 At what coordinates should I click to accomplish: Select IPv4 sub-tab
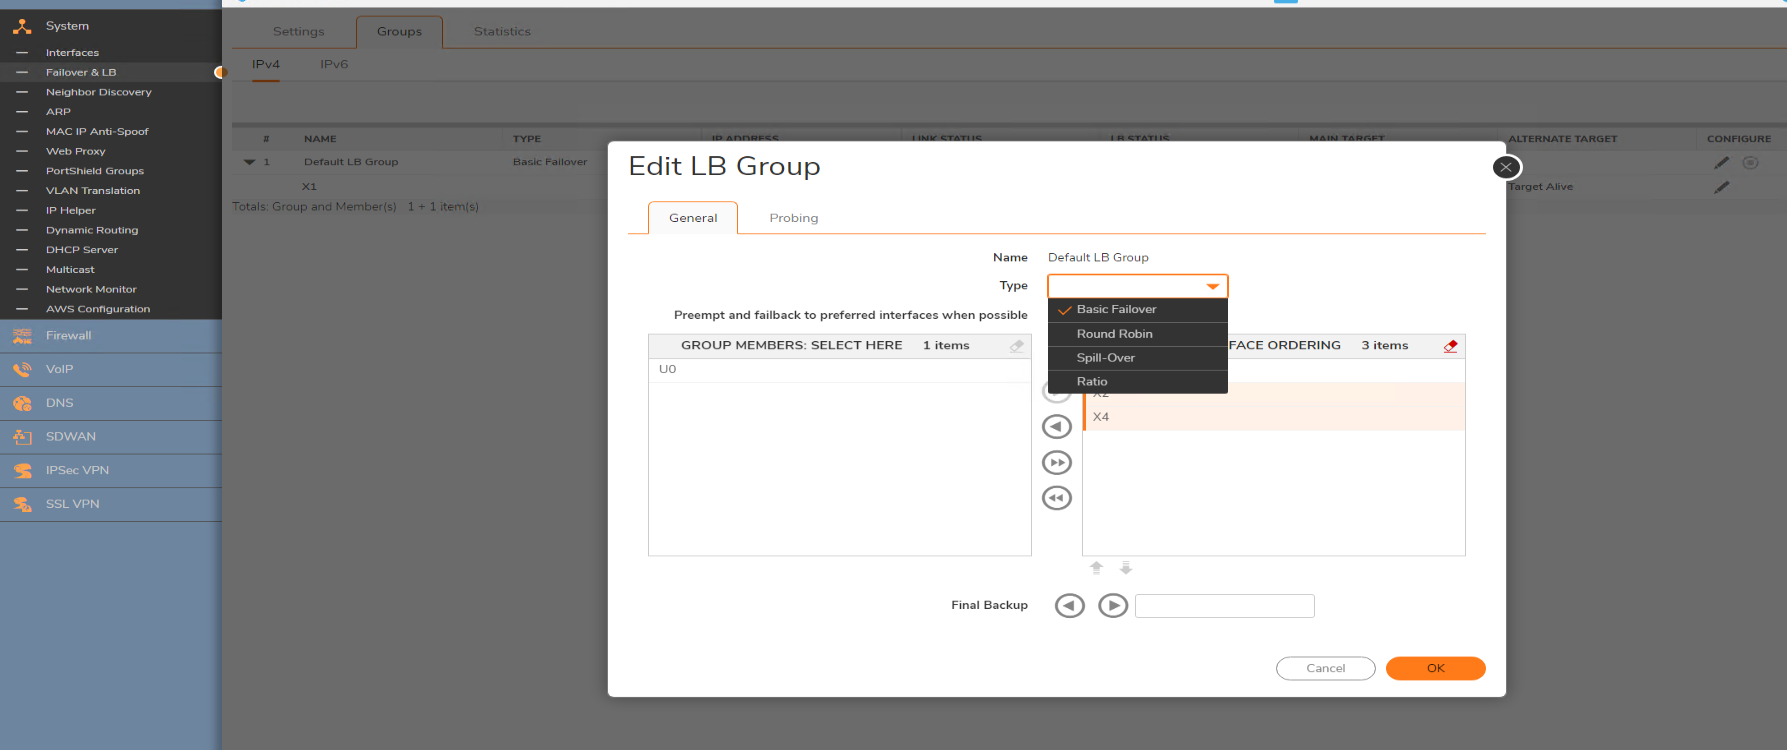tap(266, 65)
